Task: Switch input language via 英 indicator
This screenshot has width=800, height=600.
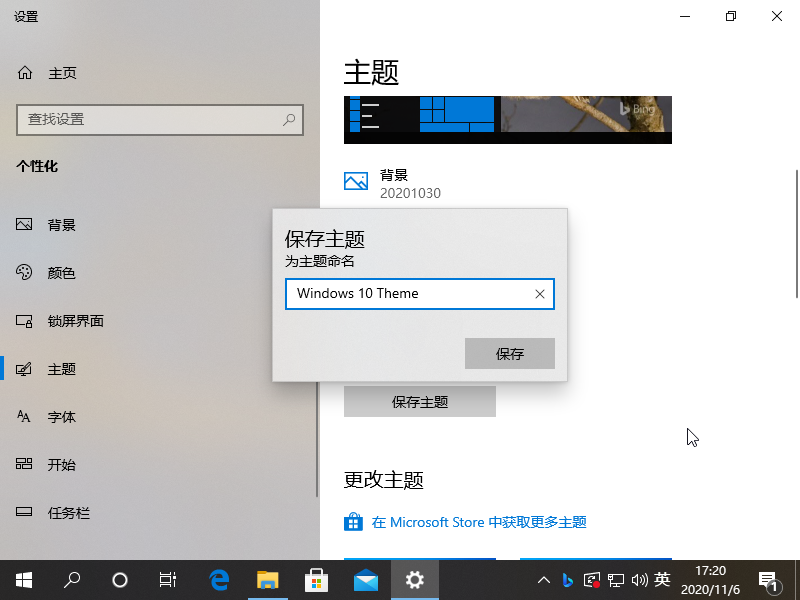Action: pos(662,580)
